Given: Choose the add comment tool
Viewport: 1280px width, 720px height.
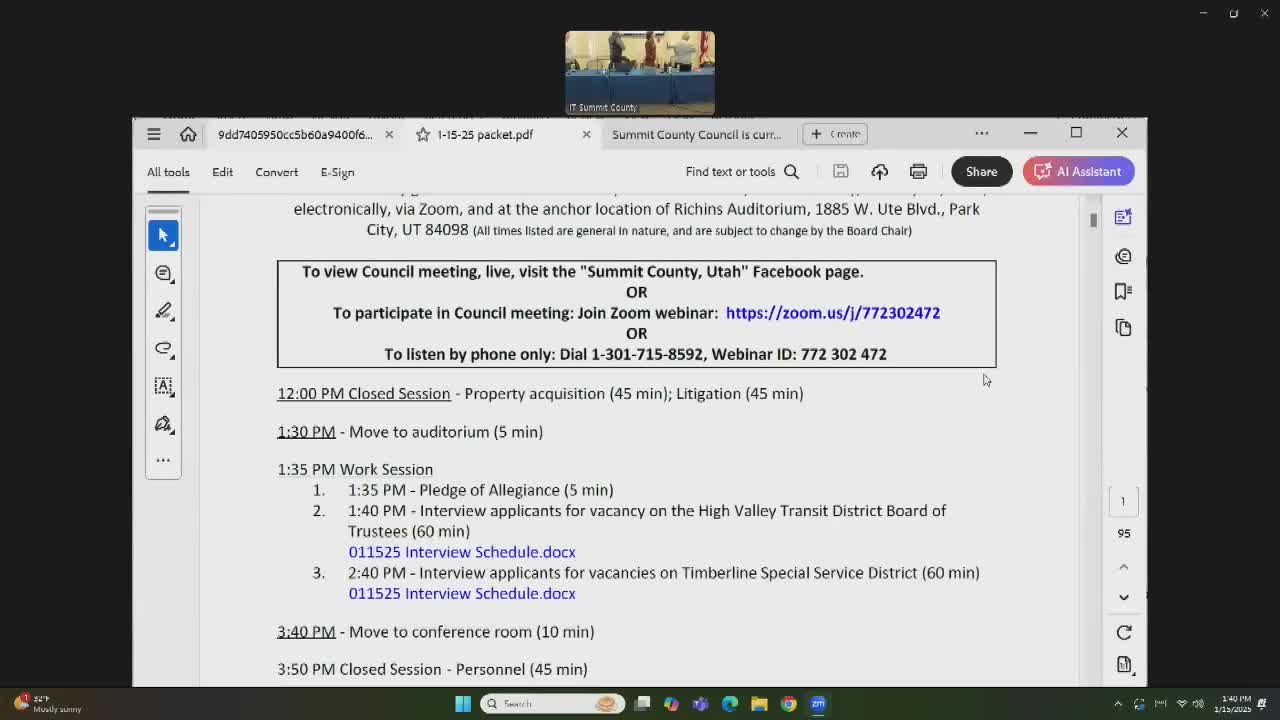Looking at the screenshot, I should point(163,273).
